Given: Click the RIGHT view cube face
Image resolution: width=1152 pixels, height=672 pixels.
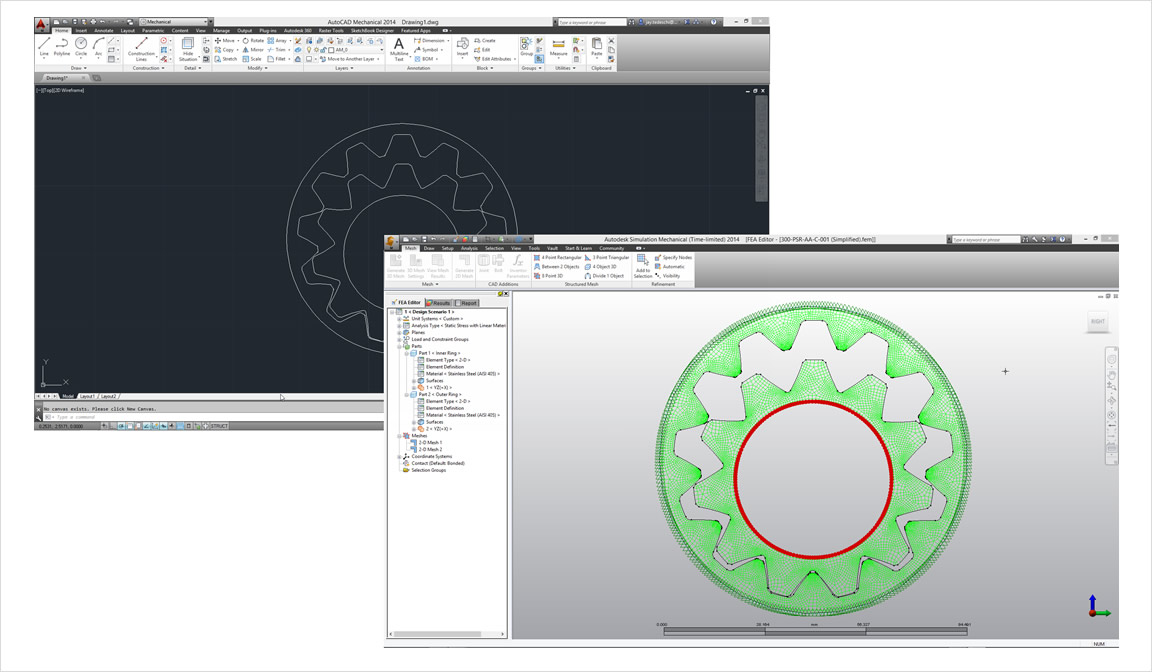Looking at the screenshot, I should click(x=1098, y=322).
